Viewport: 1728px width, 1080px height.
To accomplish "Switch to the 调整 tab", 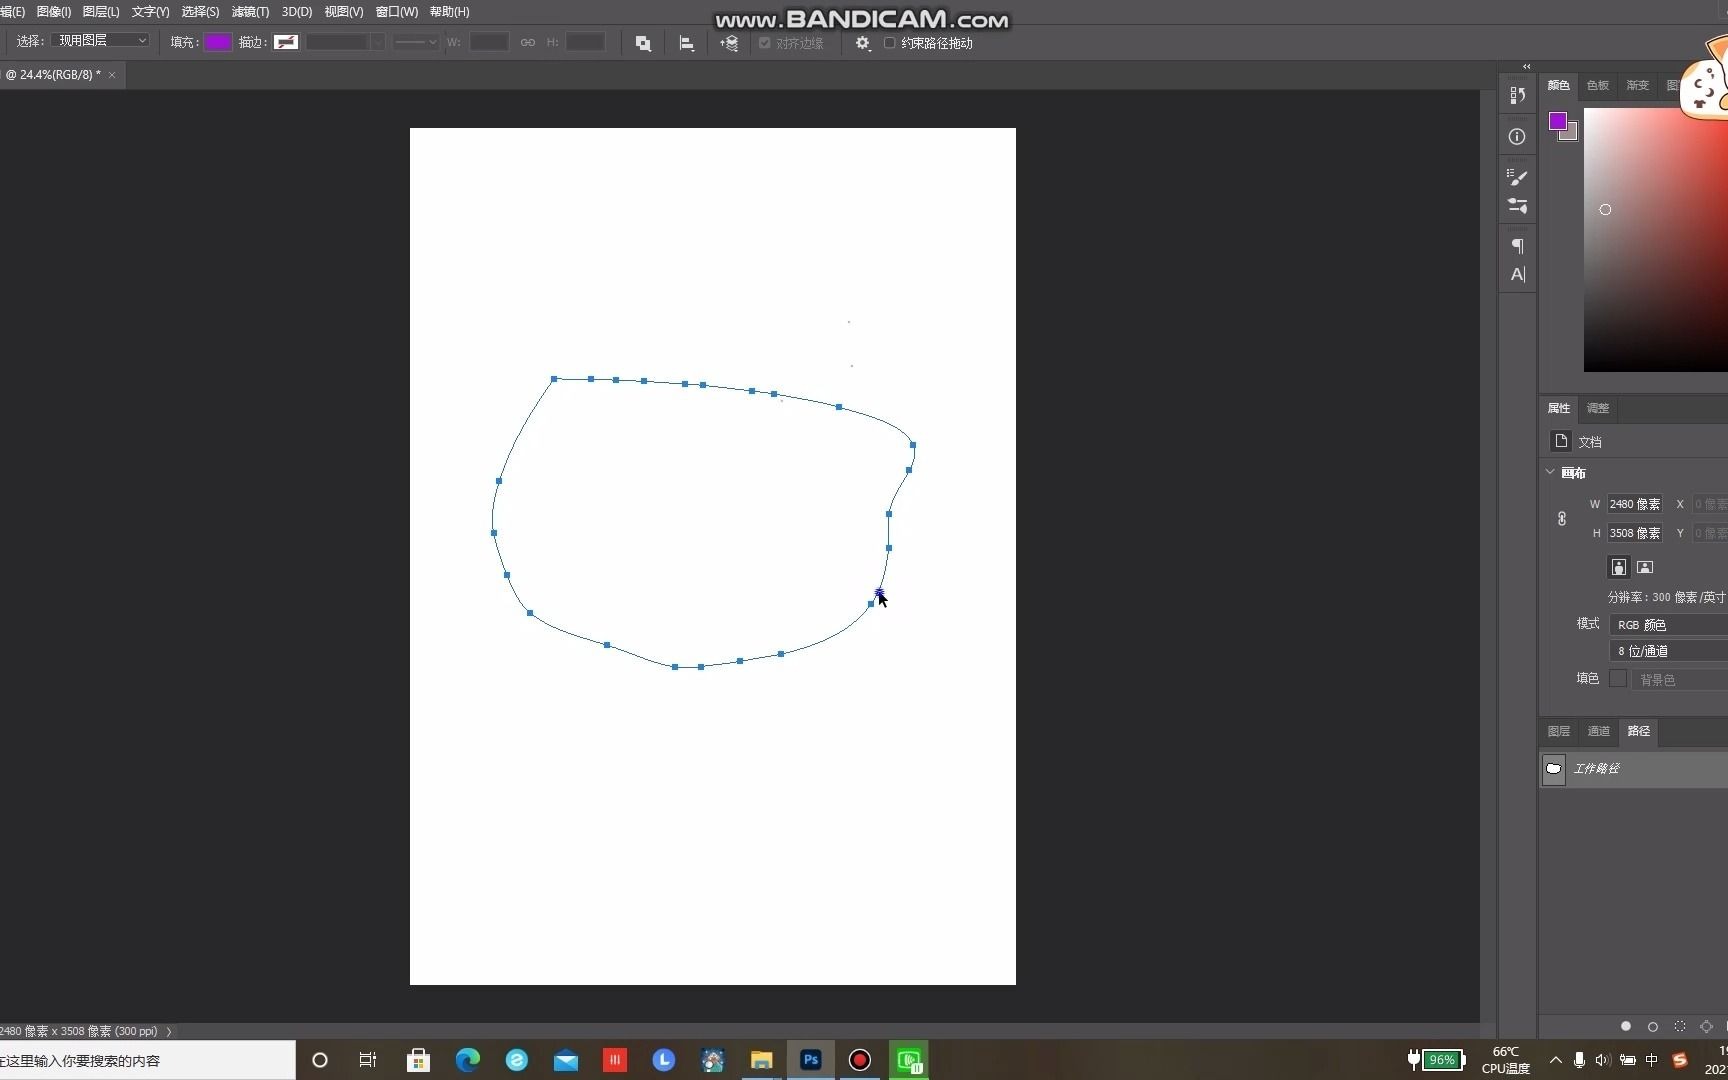I will click(x=1596, y=408).
